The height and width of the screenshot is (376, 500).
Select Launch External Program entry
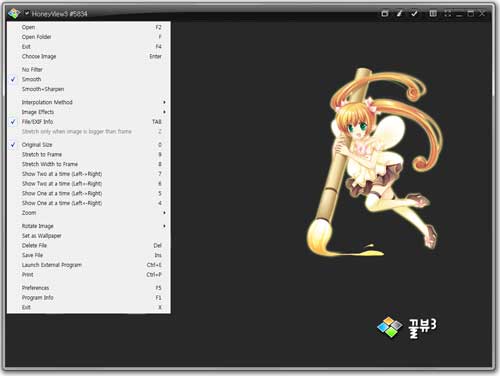[89, 265]
